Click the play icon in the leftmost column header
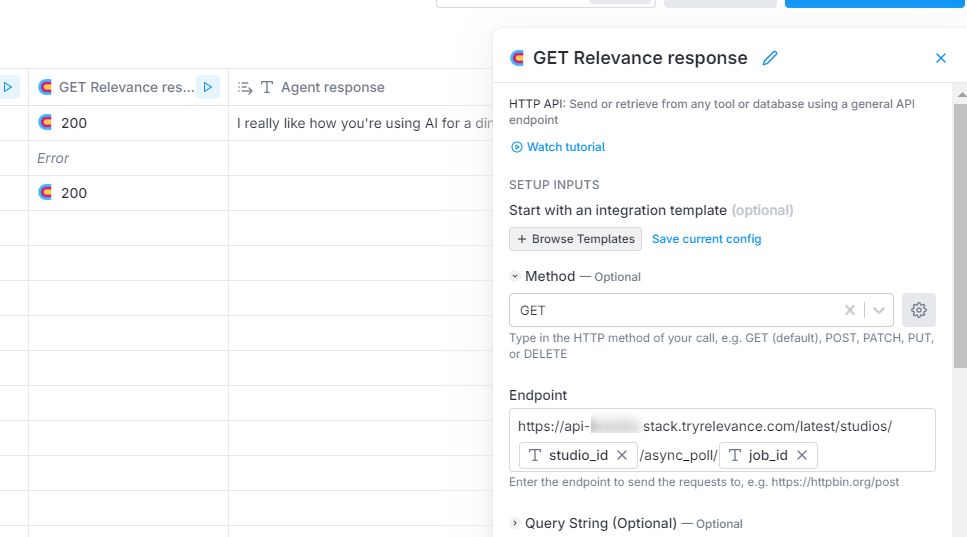Image resolution: width=967 pixels, height=537 pixels. pos(8,87)
